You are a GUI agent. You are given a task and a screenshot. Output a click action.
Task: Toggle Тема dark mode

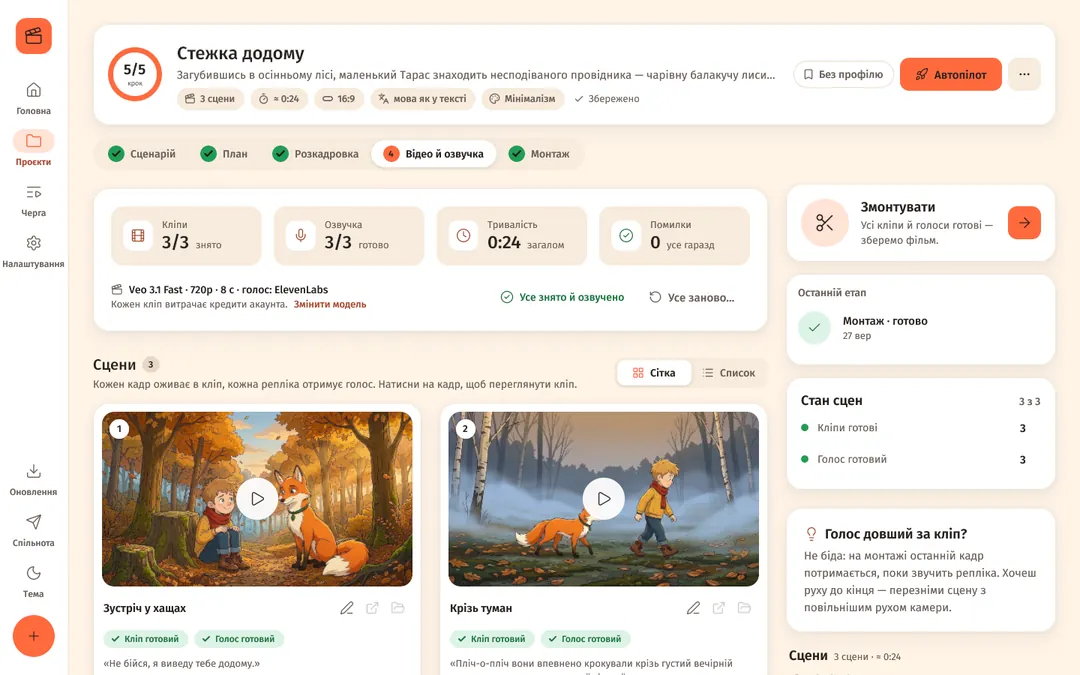click(34, 581)
